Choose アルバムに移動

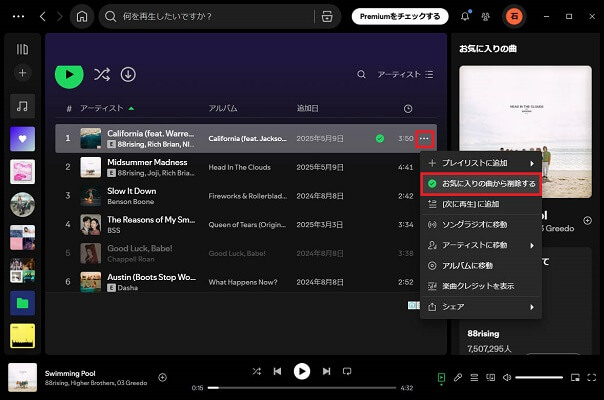tap(481, 266)
